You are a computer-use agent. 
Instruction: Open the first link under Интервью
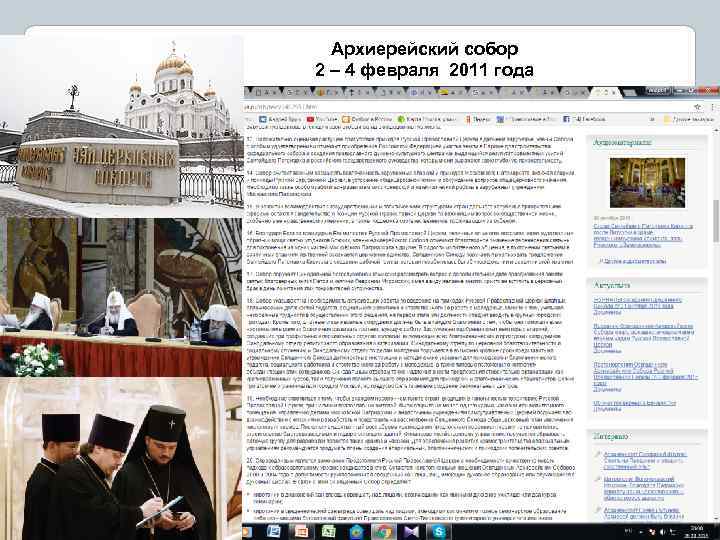tap(645, 460)
